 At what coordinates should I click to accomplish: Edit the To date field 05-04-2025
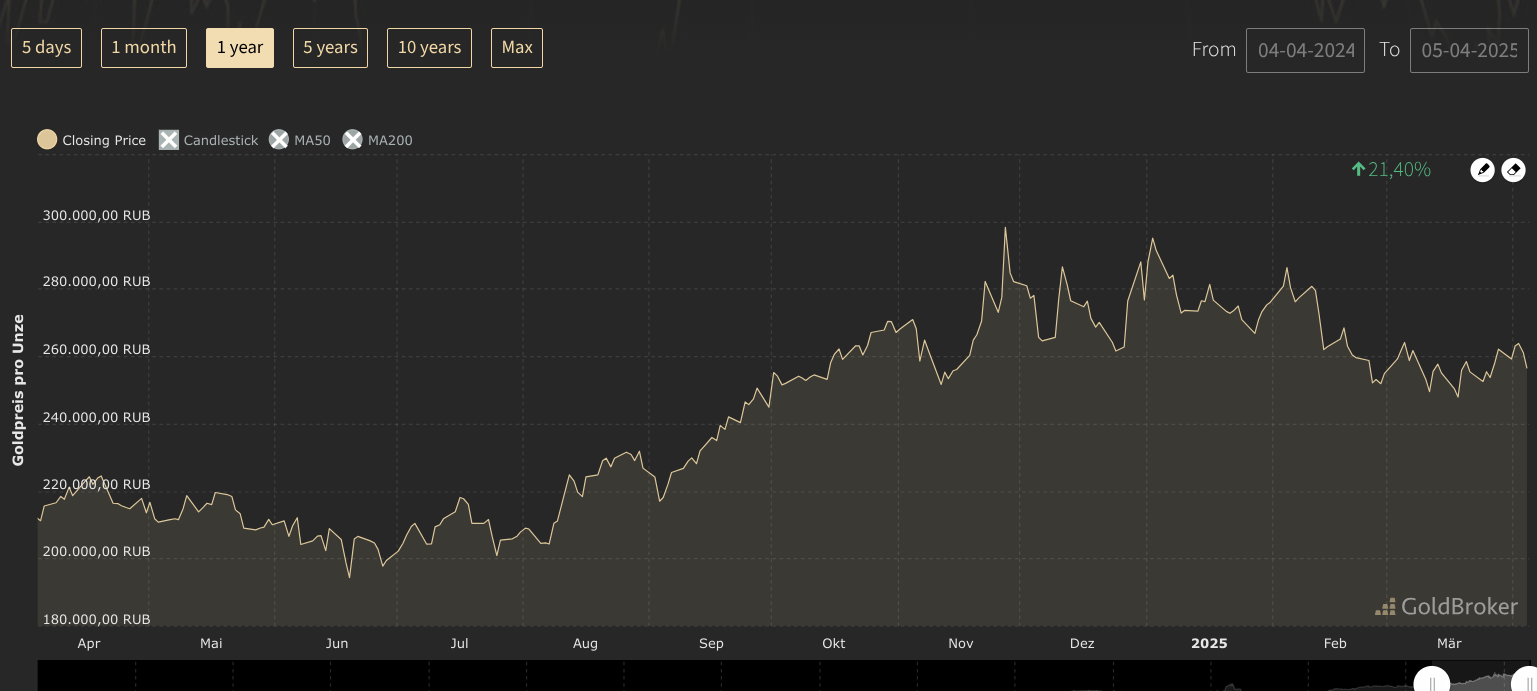click(1469, 50)
